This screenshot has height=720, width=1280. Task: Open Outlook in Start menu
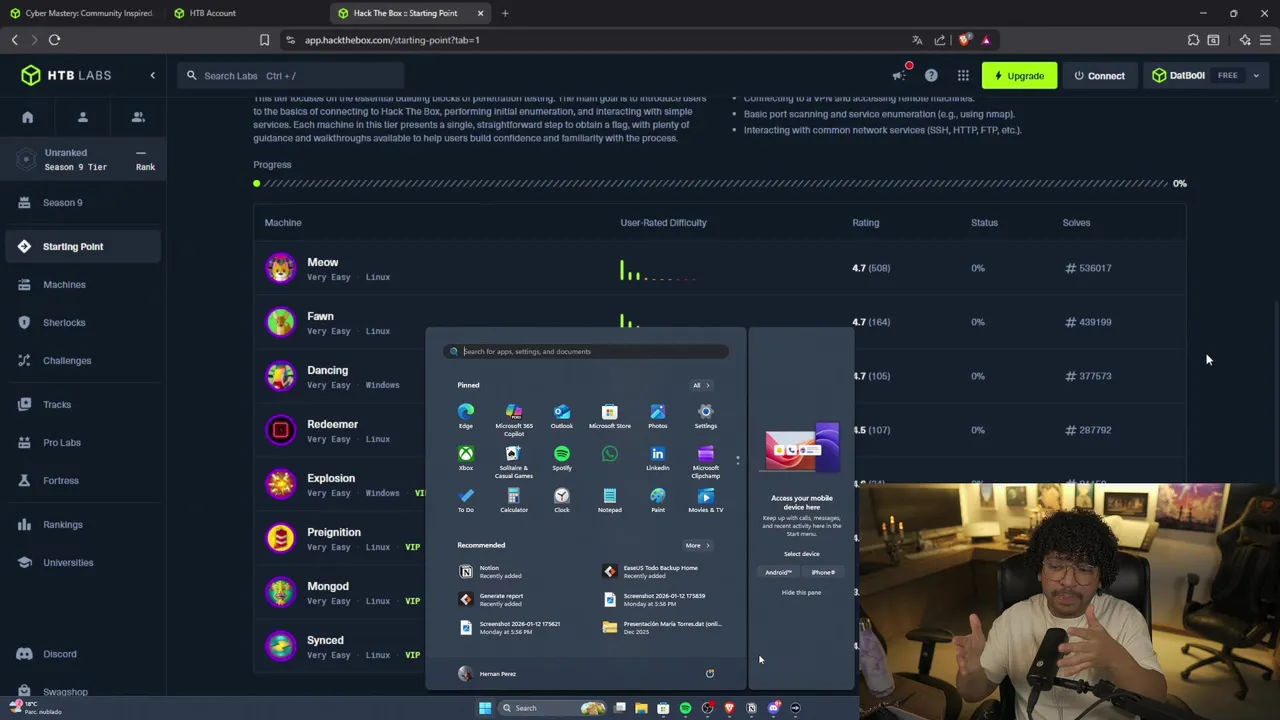[562, 416]
